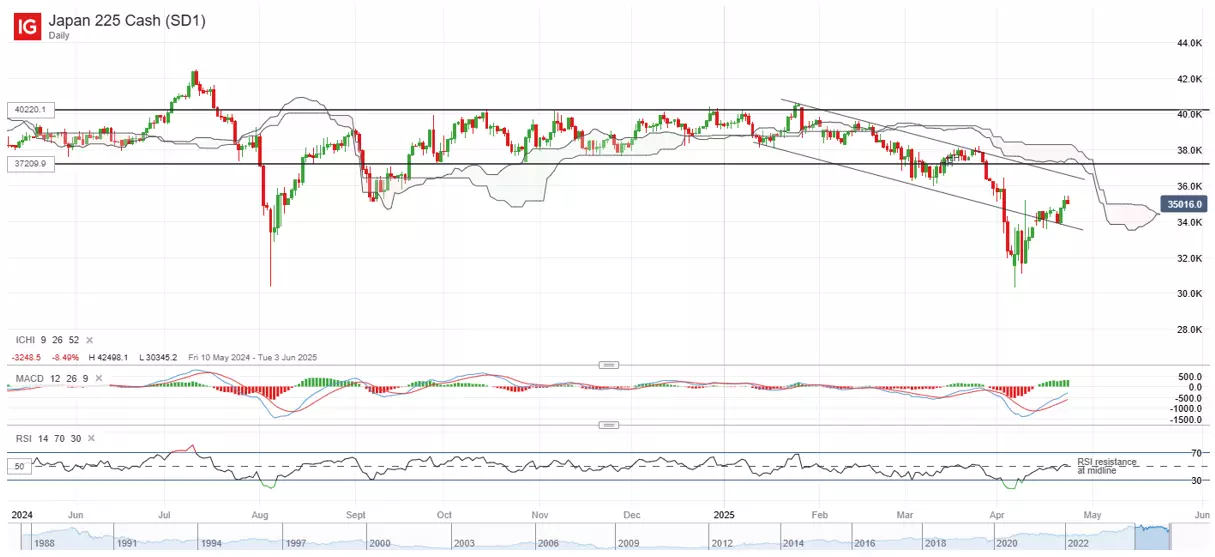Click the 'RSI resistance at midline' annotation
This screenshot has height=557, width=1215.
point(1106,465)
